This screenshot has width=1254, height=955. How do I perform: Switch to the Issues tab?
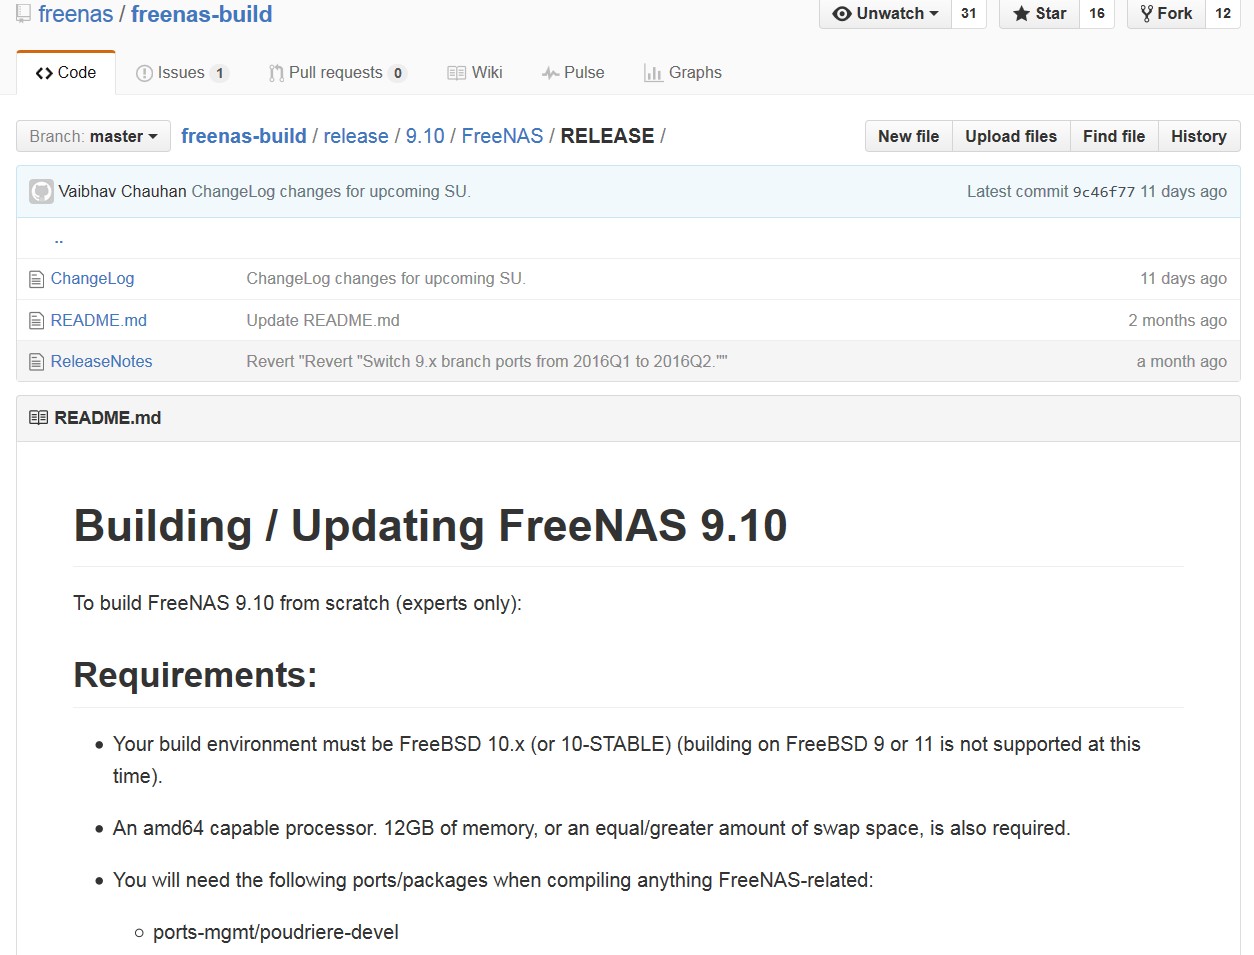181,73
